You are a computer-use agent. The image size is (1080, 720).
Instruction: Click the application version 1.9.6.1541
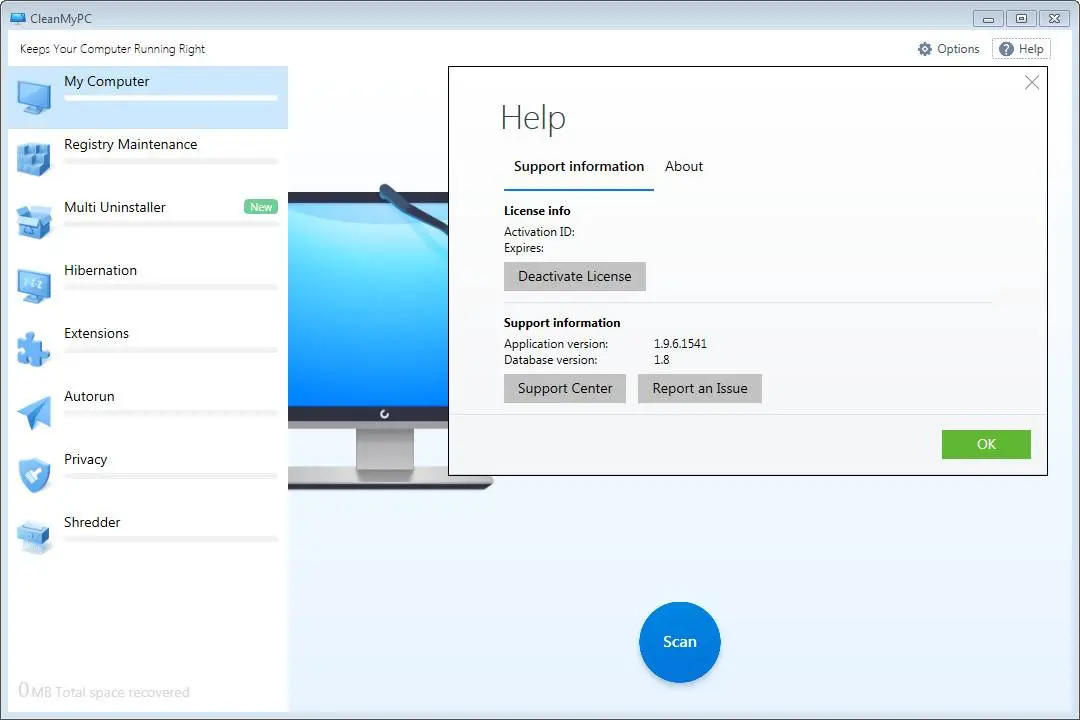tap(681, 344)
